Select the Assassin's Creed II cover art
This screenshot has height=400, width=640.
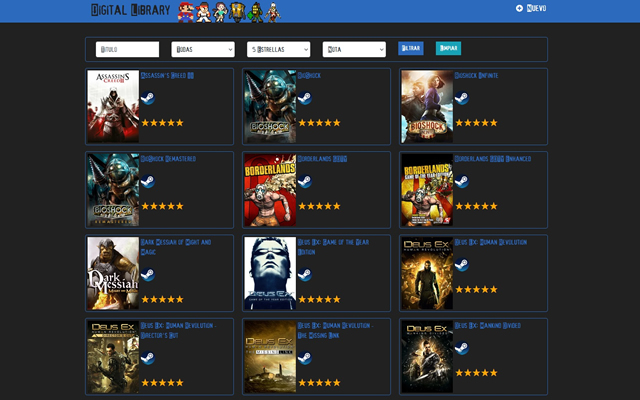pyautogui.click(x=113, y=107)
